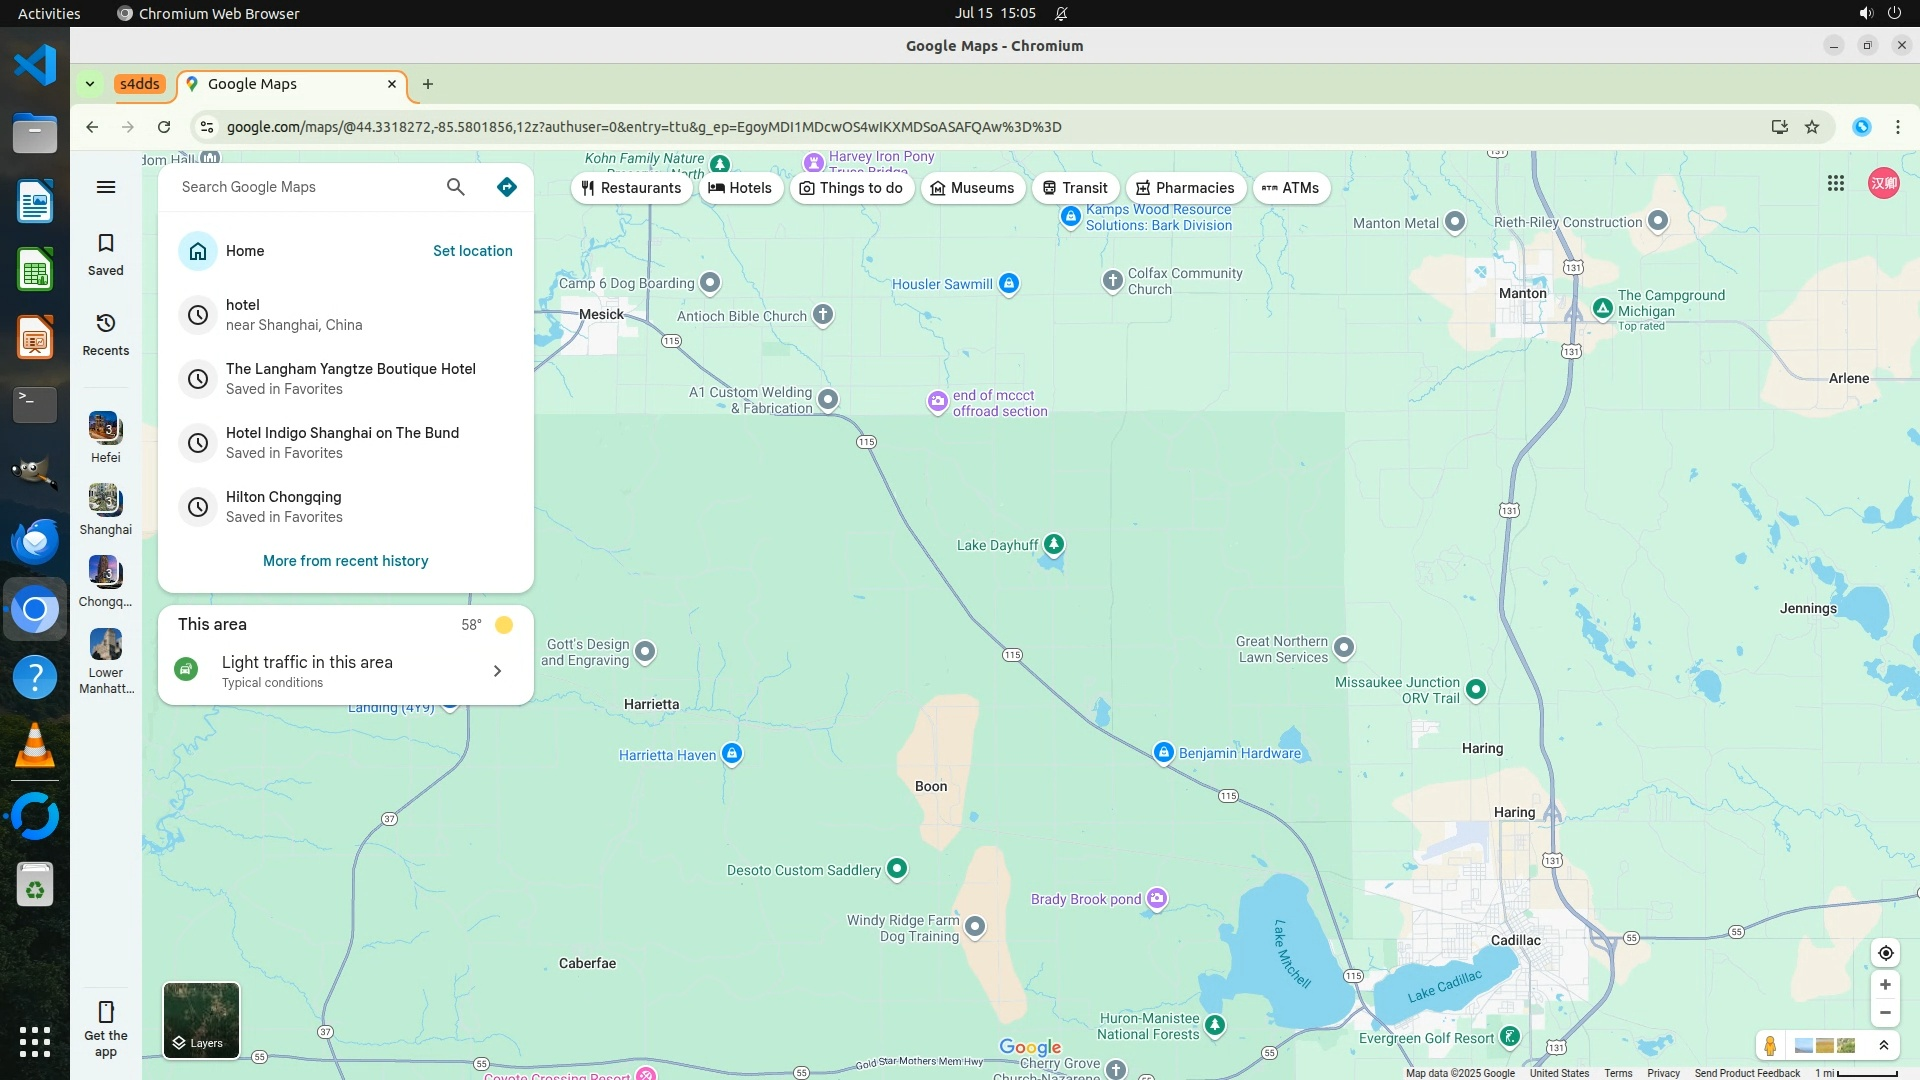Open the Chromium three-dot menu

click(1898, 127)
